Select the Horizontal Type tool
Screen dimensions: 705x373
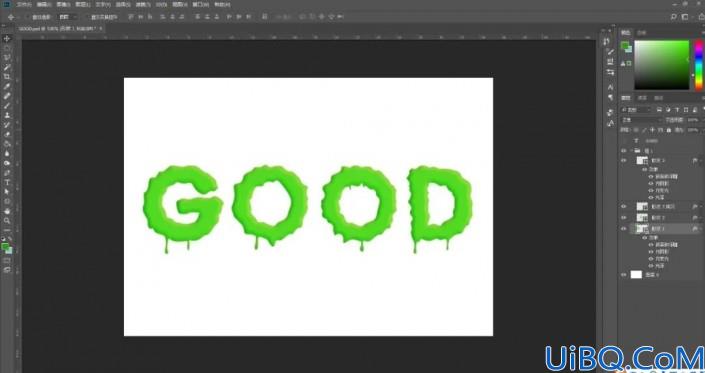point(7,182)
